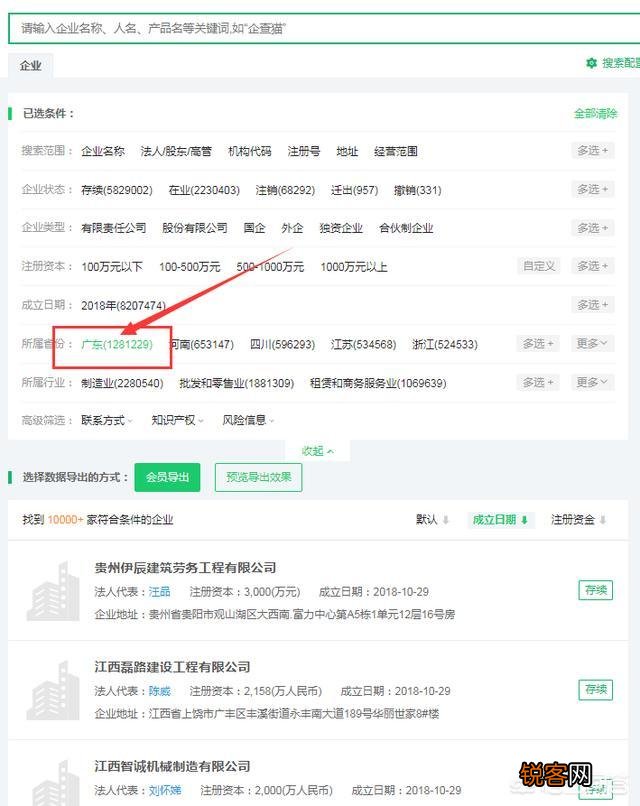Image resolution: width=640 pixels, height=806 pixels.
Task: Open company 江西智诚机械制造有限公司
Action: click(x=172, y=766)
